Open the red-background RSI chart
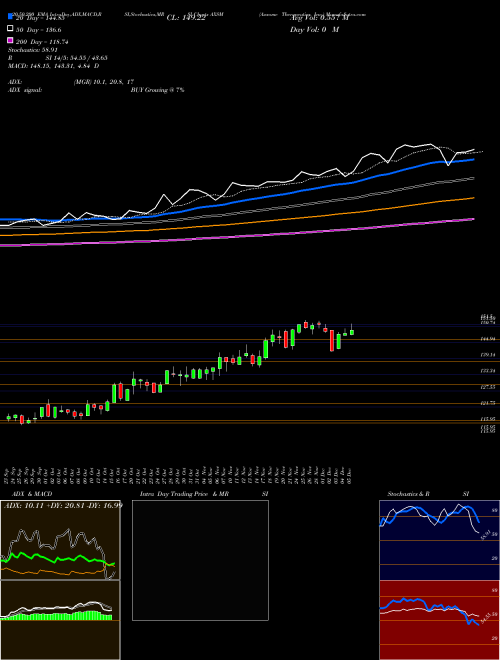The width and height of the screenshot is (500, 660). point(439,620)
